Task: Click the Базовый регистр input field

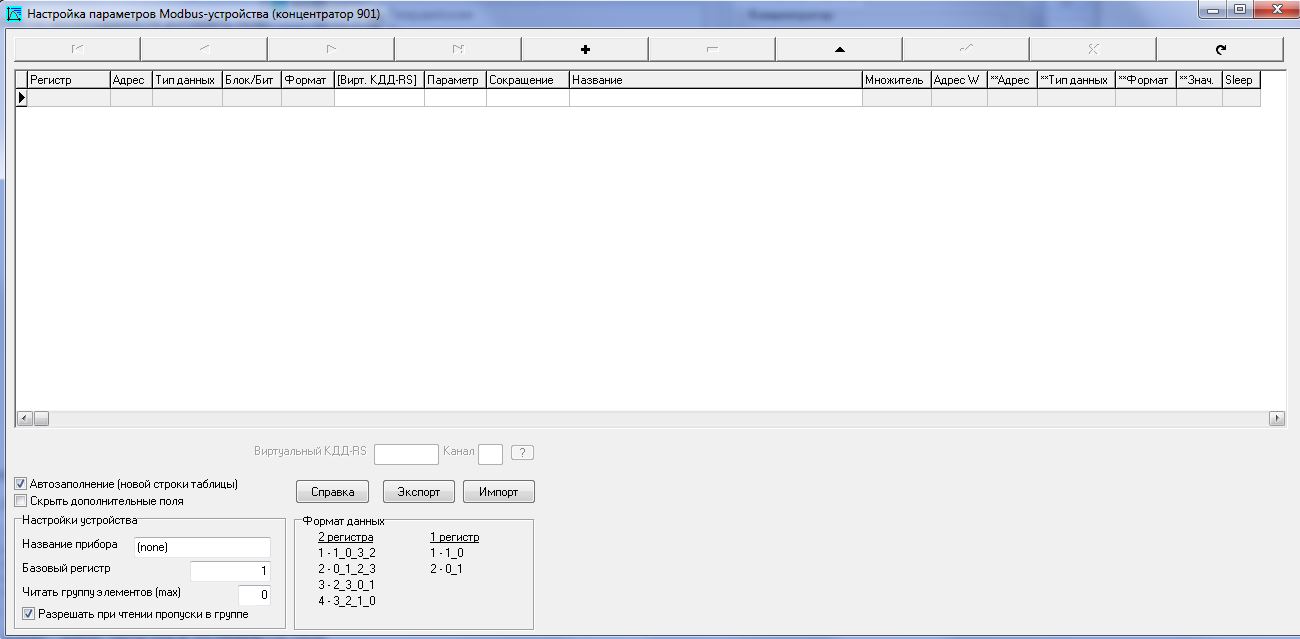Action: [x=230, y=570]
